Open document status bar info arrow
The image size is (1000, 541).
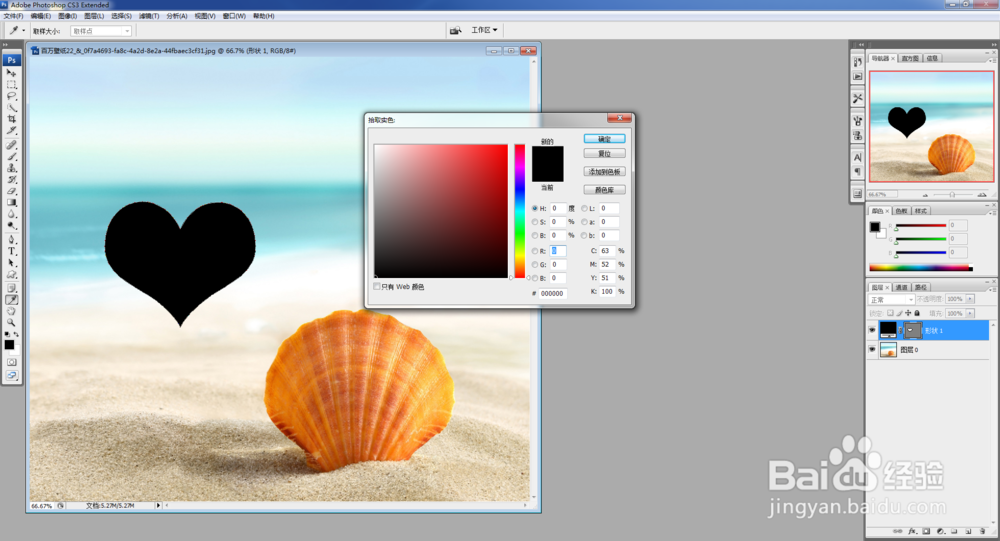click(x=158, y=505)
